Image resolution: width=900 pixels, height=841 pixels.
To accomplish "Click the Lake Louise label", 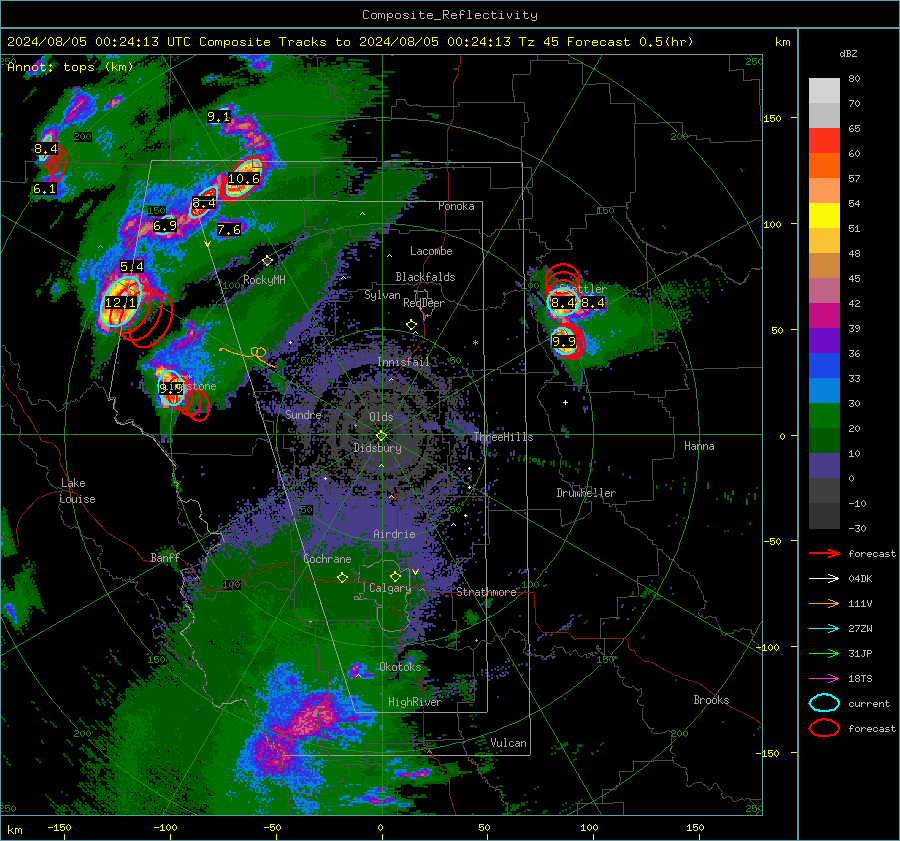I will (77, 491).
